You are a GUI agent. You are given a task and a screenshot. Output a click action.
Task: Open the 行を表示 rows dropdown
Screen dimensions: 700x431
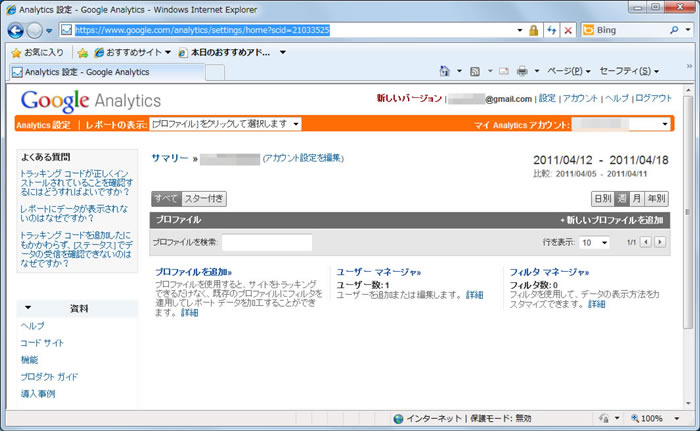(594, 243)
